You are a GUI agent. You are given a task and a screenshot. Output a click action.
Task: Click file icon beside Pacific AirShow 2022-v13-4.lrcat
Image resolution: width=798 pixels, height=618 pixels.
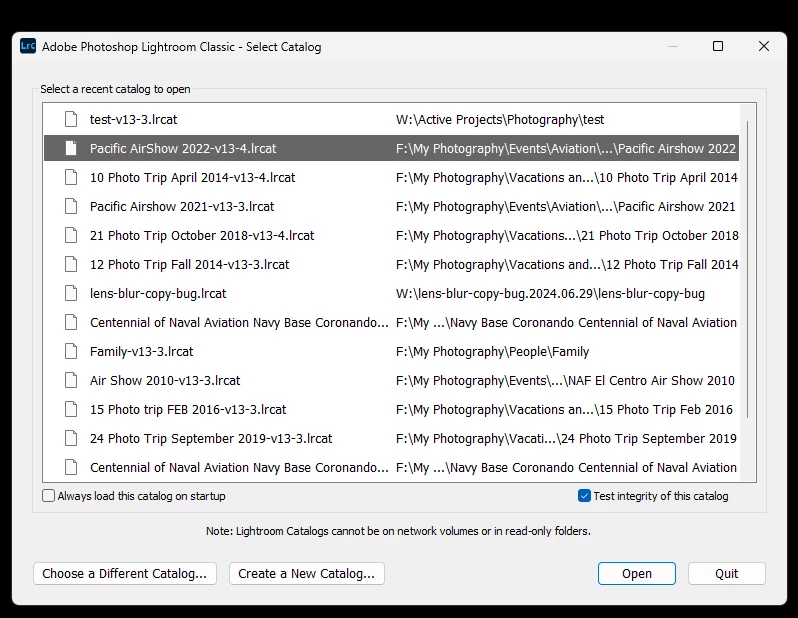point(71,148)
